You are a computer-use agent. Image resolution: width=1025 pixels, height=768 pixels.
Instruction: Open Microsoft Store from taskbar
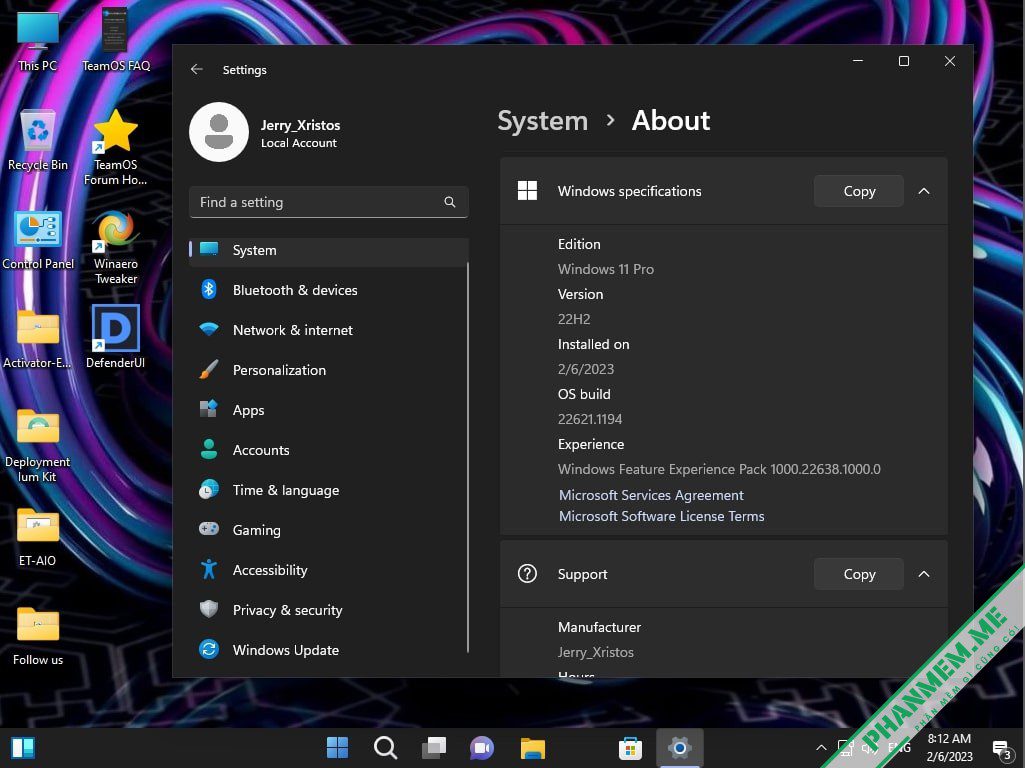630,748
